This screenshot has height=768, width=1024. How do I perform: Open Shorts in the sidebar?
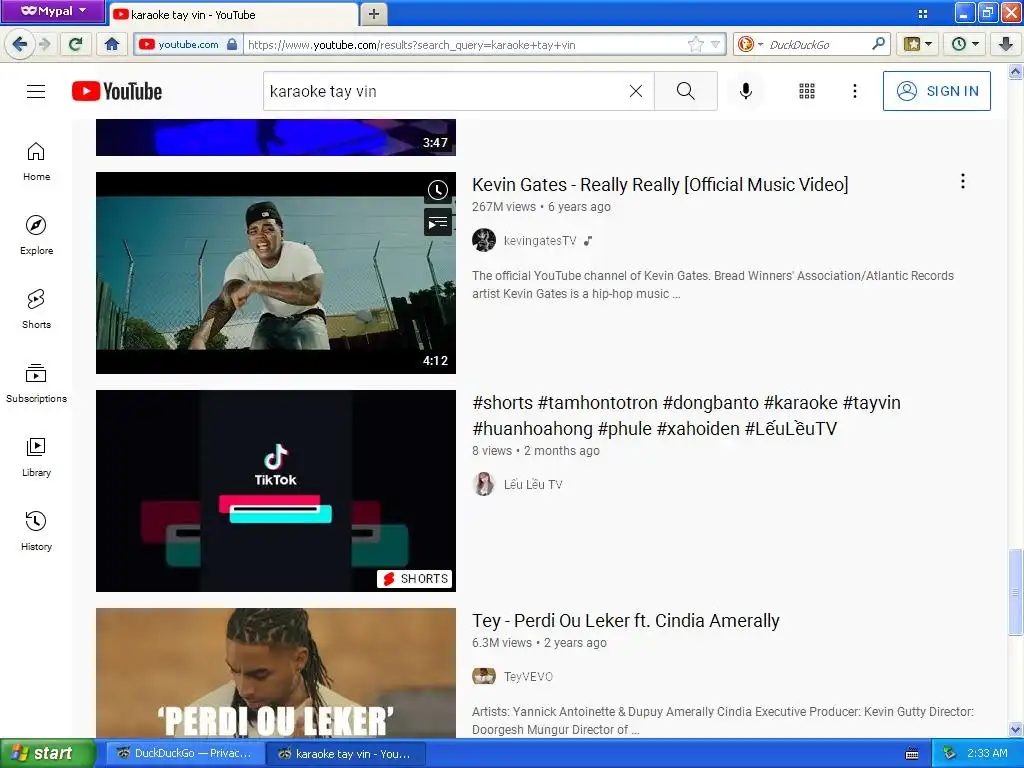[x=36, y=309]
